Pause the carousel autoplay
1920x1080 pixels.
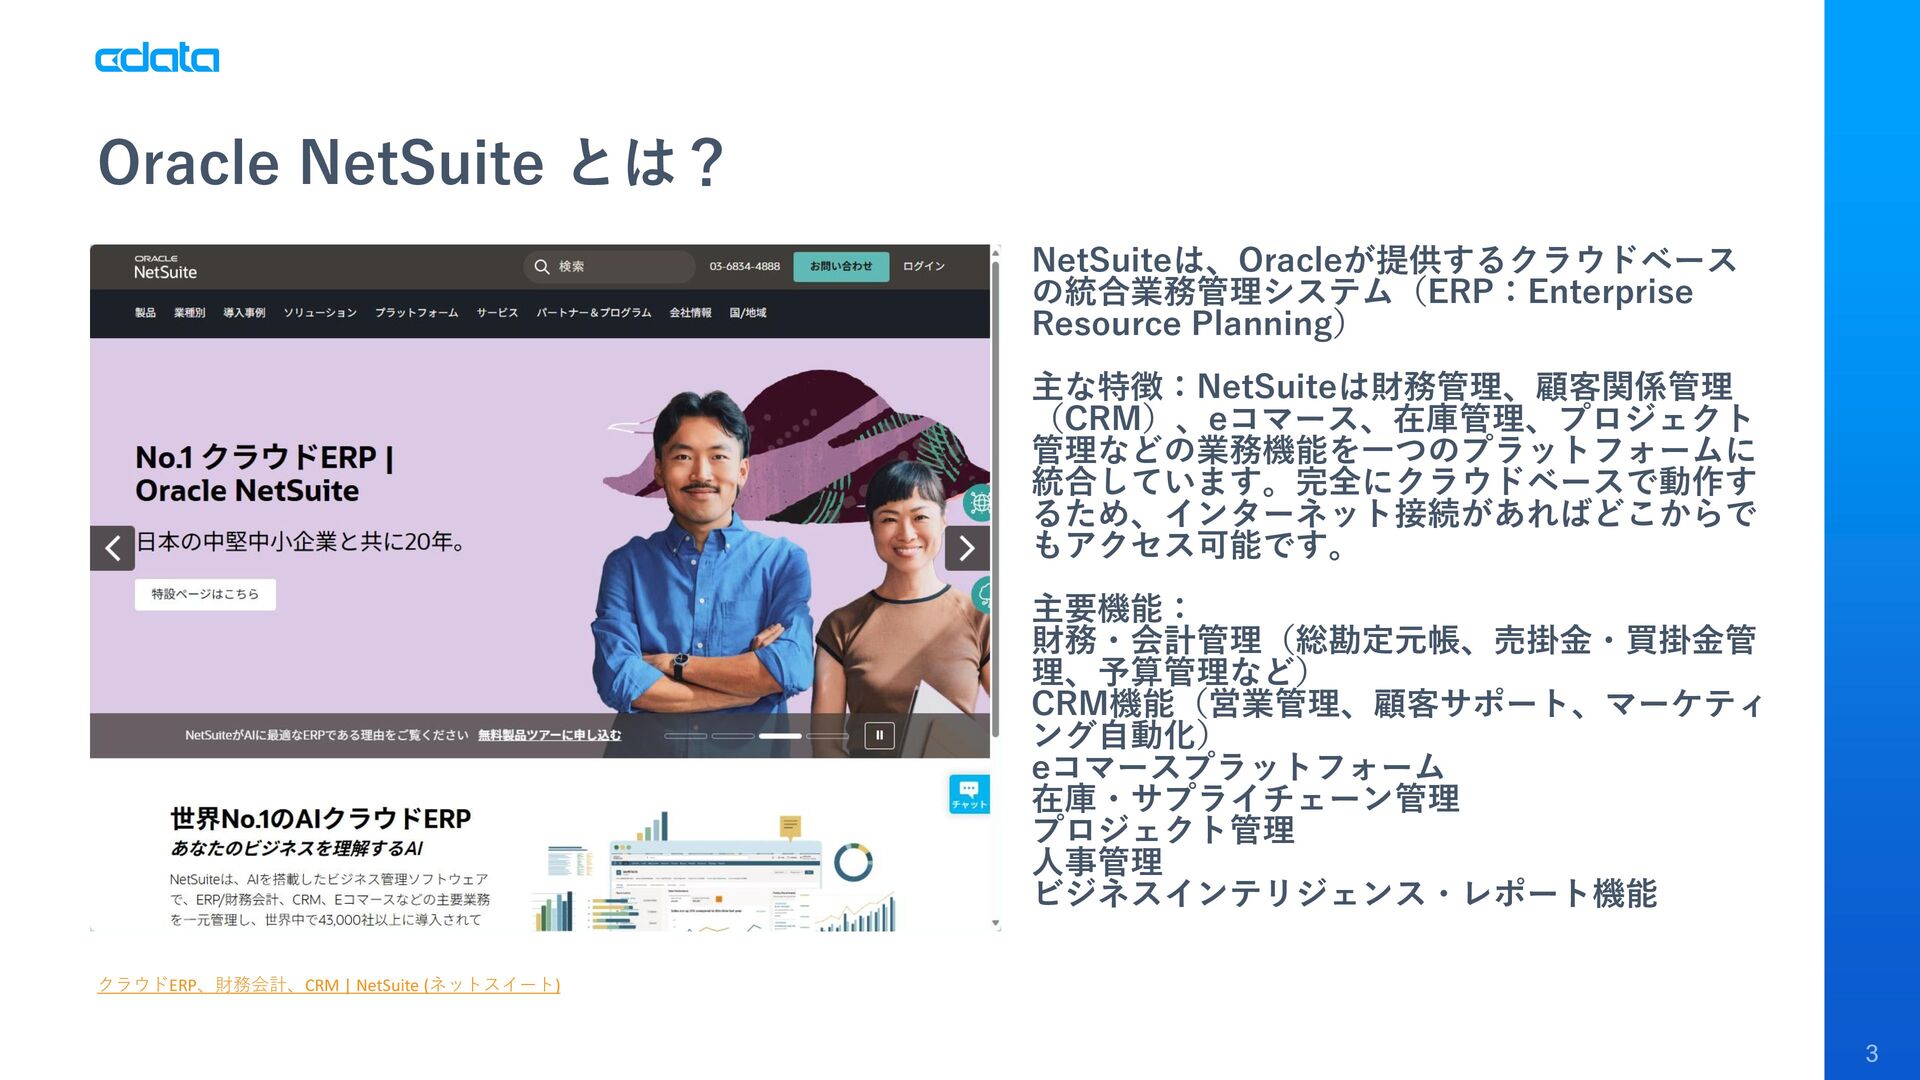point(879,735)
